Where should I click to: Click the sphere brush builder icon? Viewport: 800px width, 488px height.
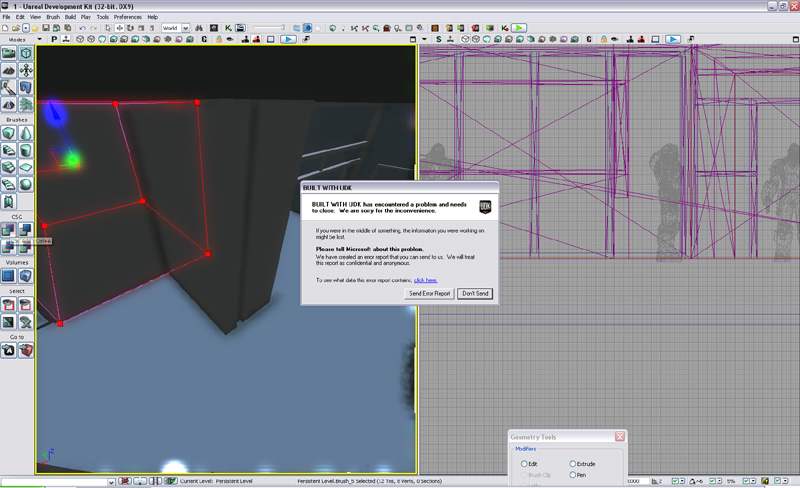tap(25, 184)
